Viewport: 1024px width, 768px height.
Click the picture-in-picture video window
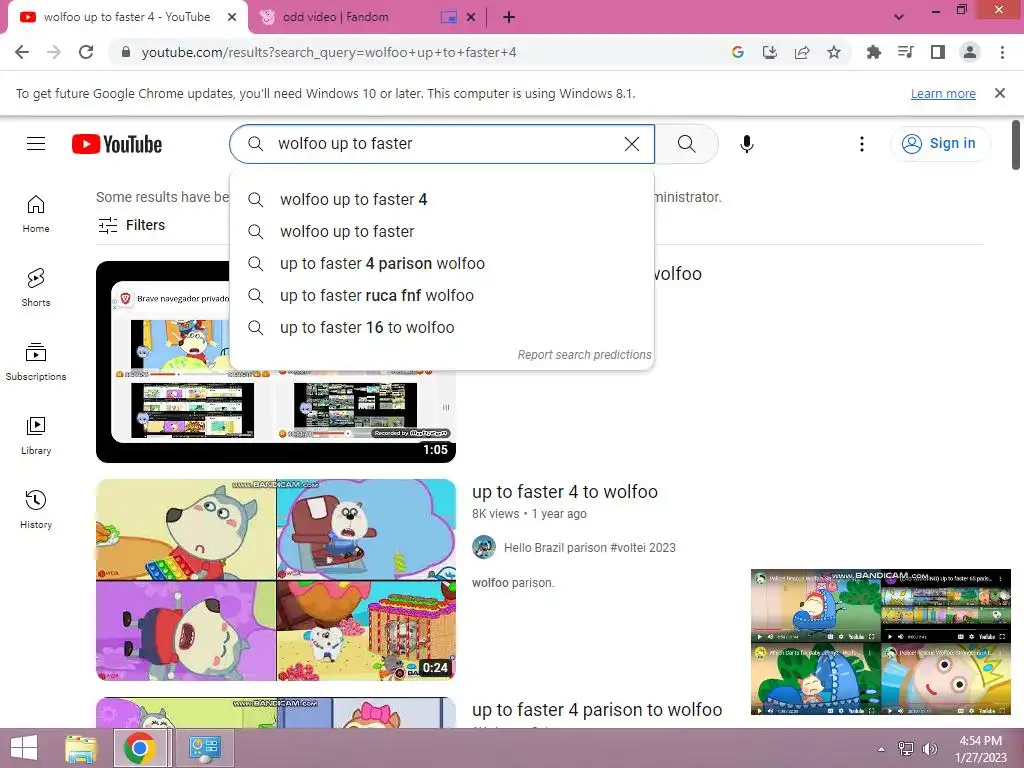pyautogui.click(x=881, y=642)
